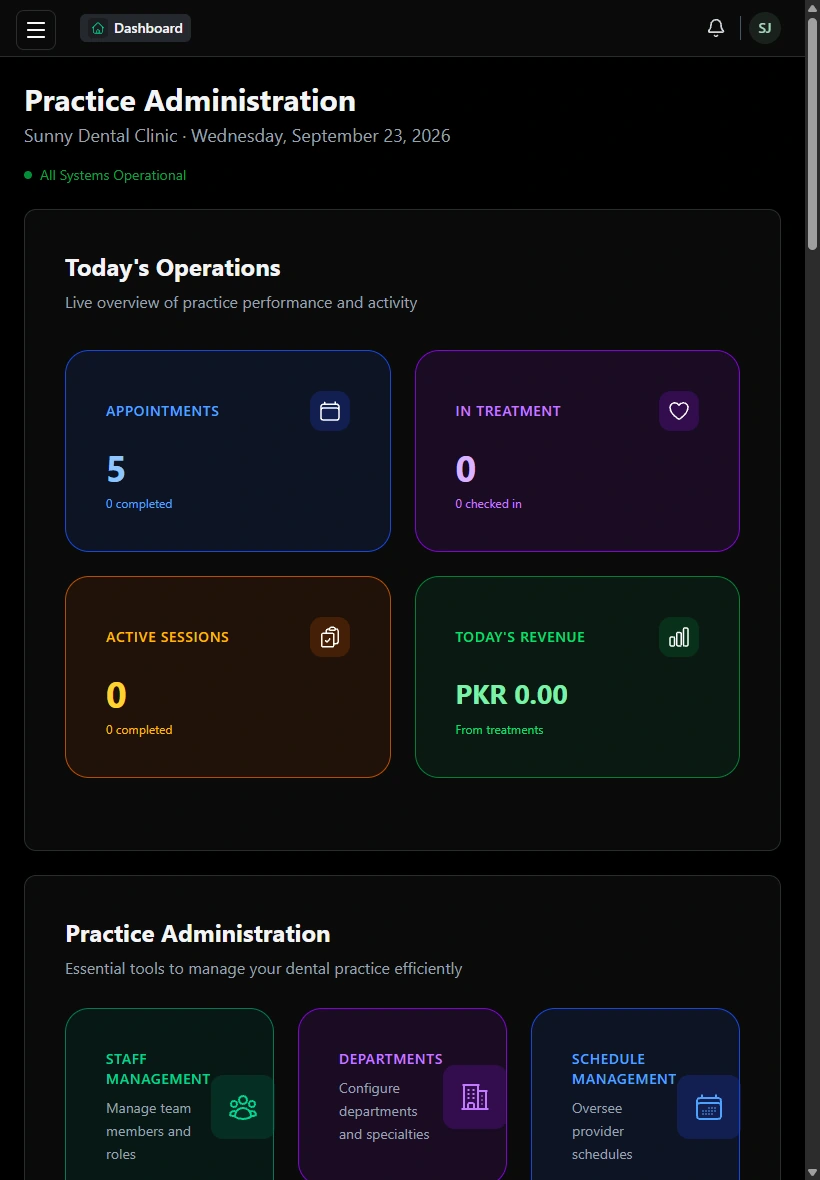Click the clipboard icon in Active Sessions card
820x1180 pixels.
pyautogui.click(x=330, y=637)
